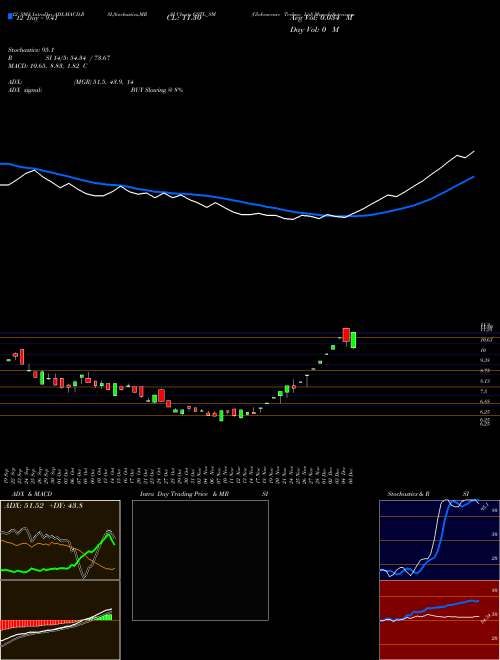Click the 'Stochastics: 93.1' reading
The image size is (500, 660).
pos(29,51)
